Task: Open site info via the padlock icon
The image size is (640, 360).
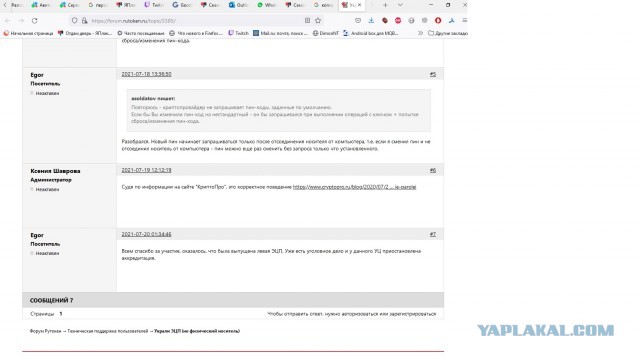Action: click(x=84, y=20)
